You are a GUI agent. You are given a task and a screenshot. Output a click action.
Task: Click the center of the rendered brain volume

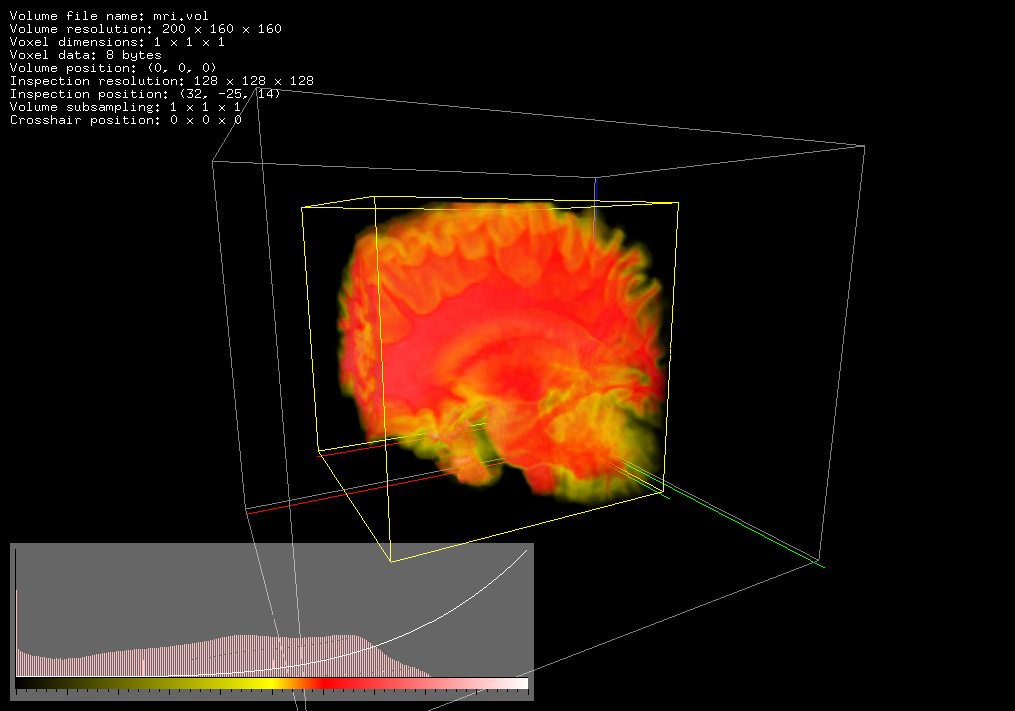pos(505,345)
